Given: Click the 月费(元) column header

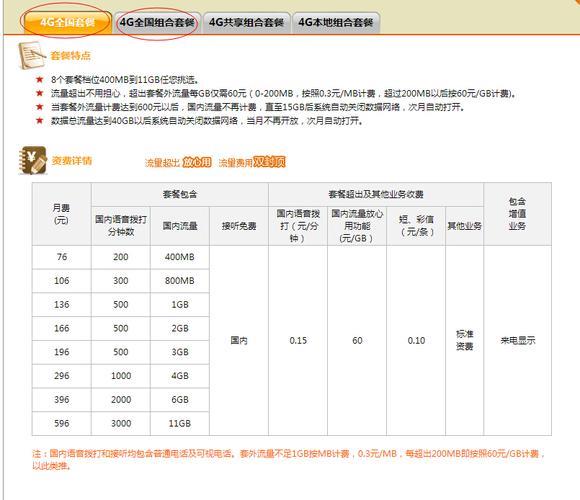Looking at the screenshot, I should click(61, 214).
